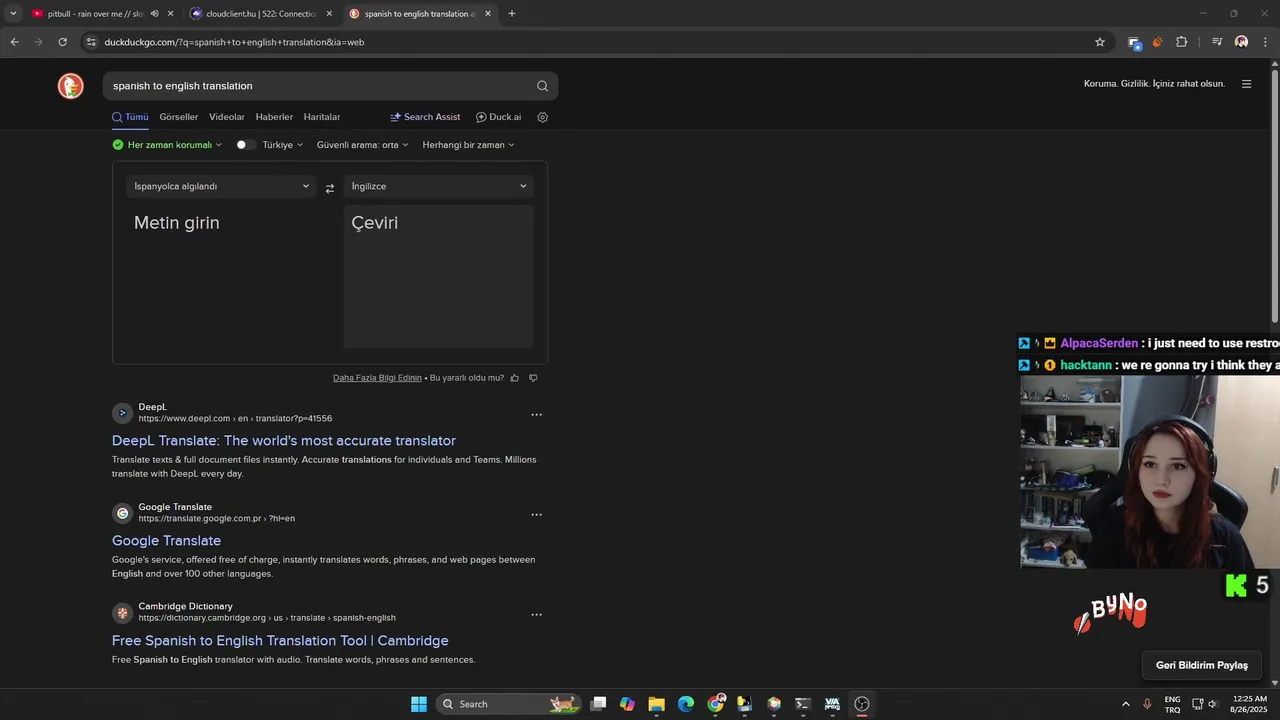Viewport: 1280px width, 720px height.
Task: Expand Herhangi bir zaman filter
Action: 468,145
